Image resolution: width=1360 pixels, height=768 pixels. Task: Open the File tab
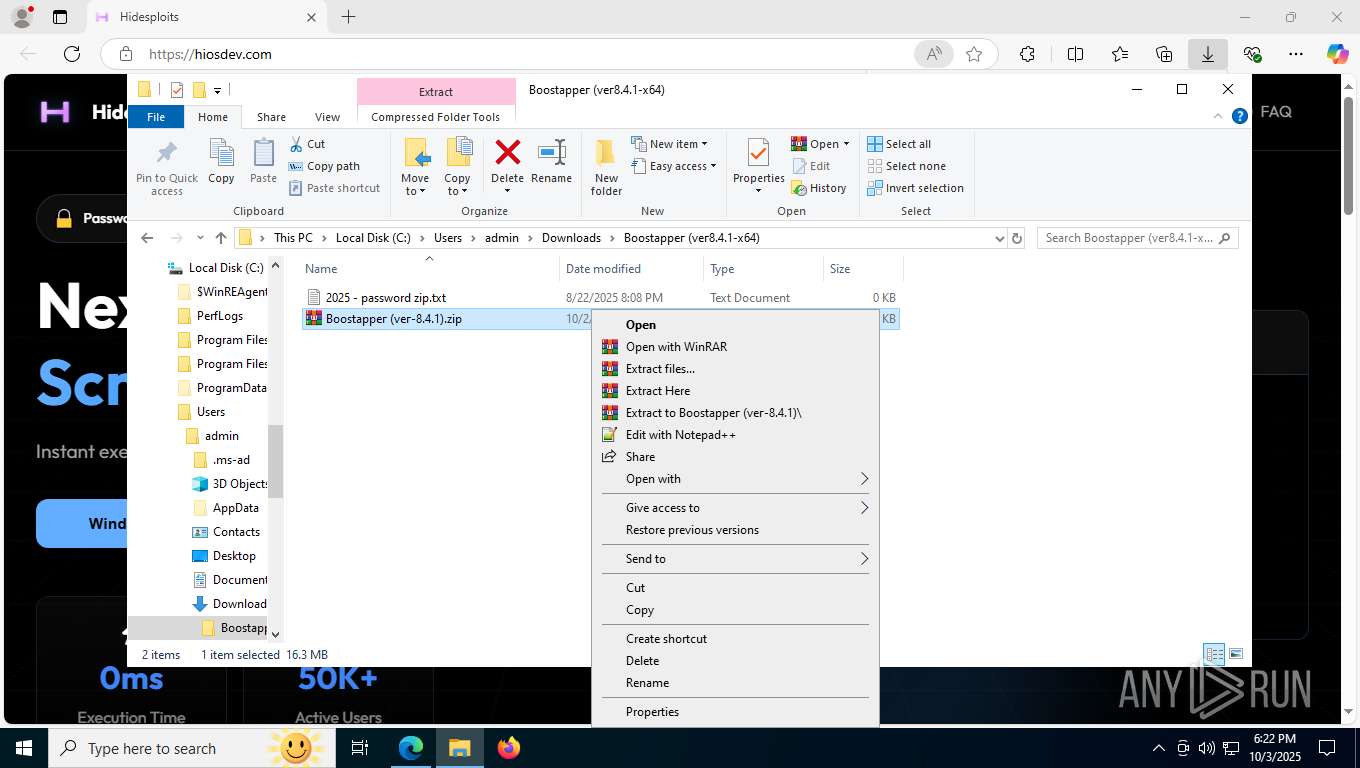pyautogui.click(x=156, y=117)
